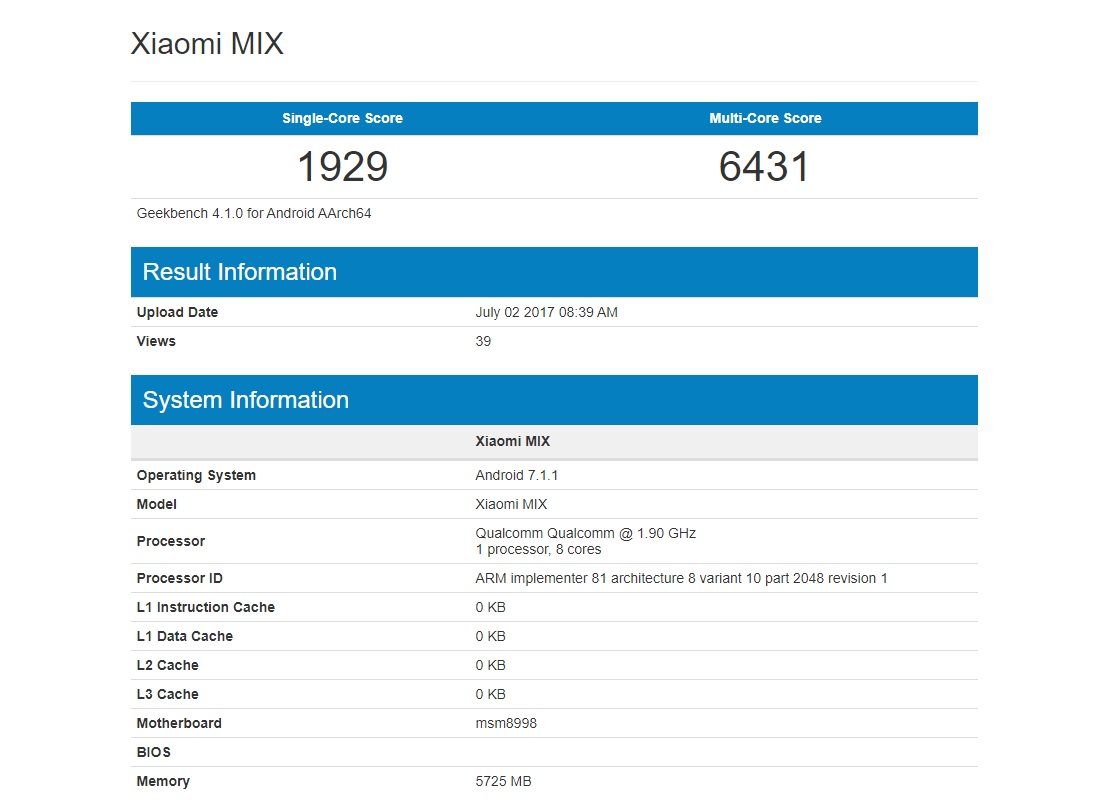Select the Operating System label
This screenshot has height=812, width=1114.
click(196, 476)
